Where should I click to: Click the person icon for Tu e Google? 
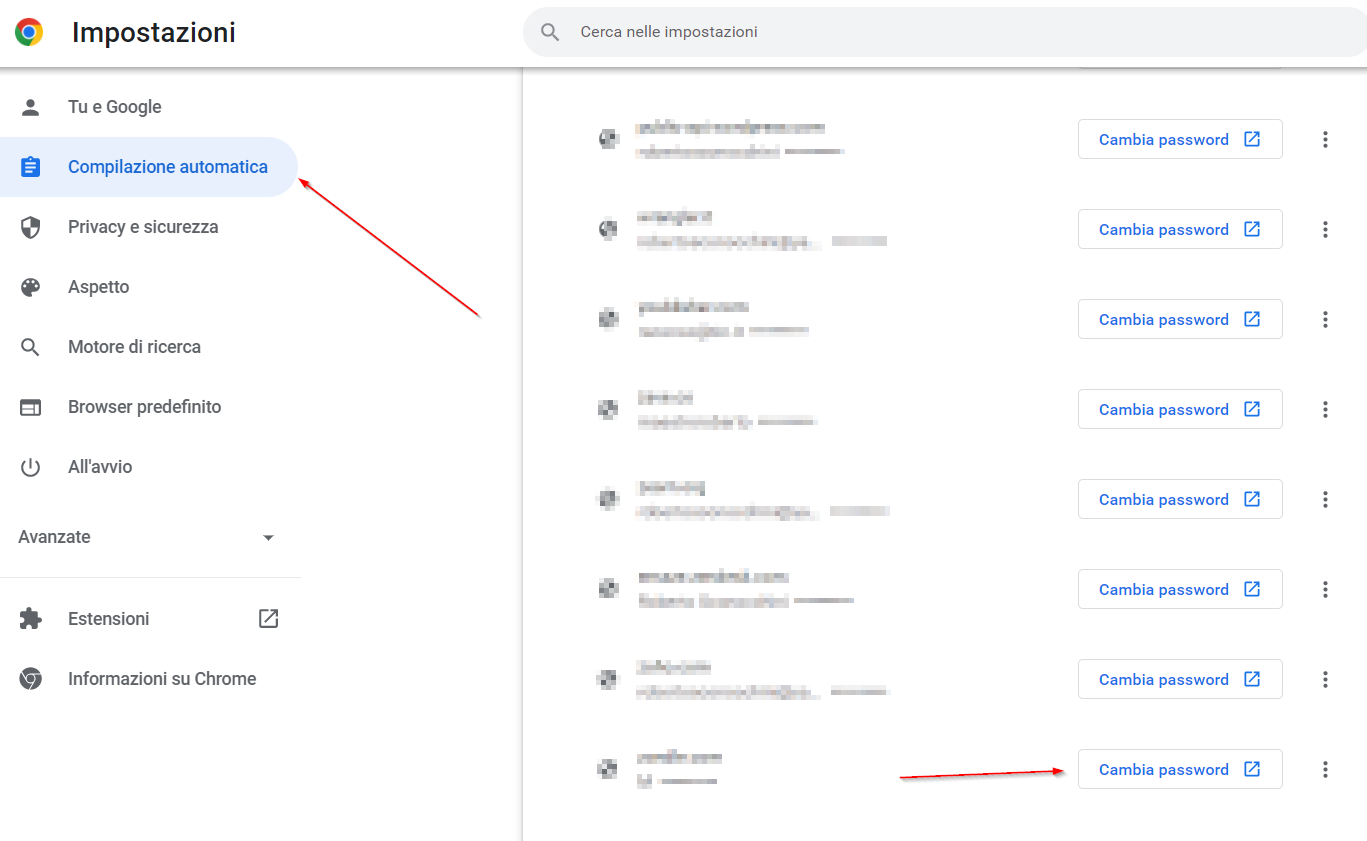pos(31,107)
